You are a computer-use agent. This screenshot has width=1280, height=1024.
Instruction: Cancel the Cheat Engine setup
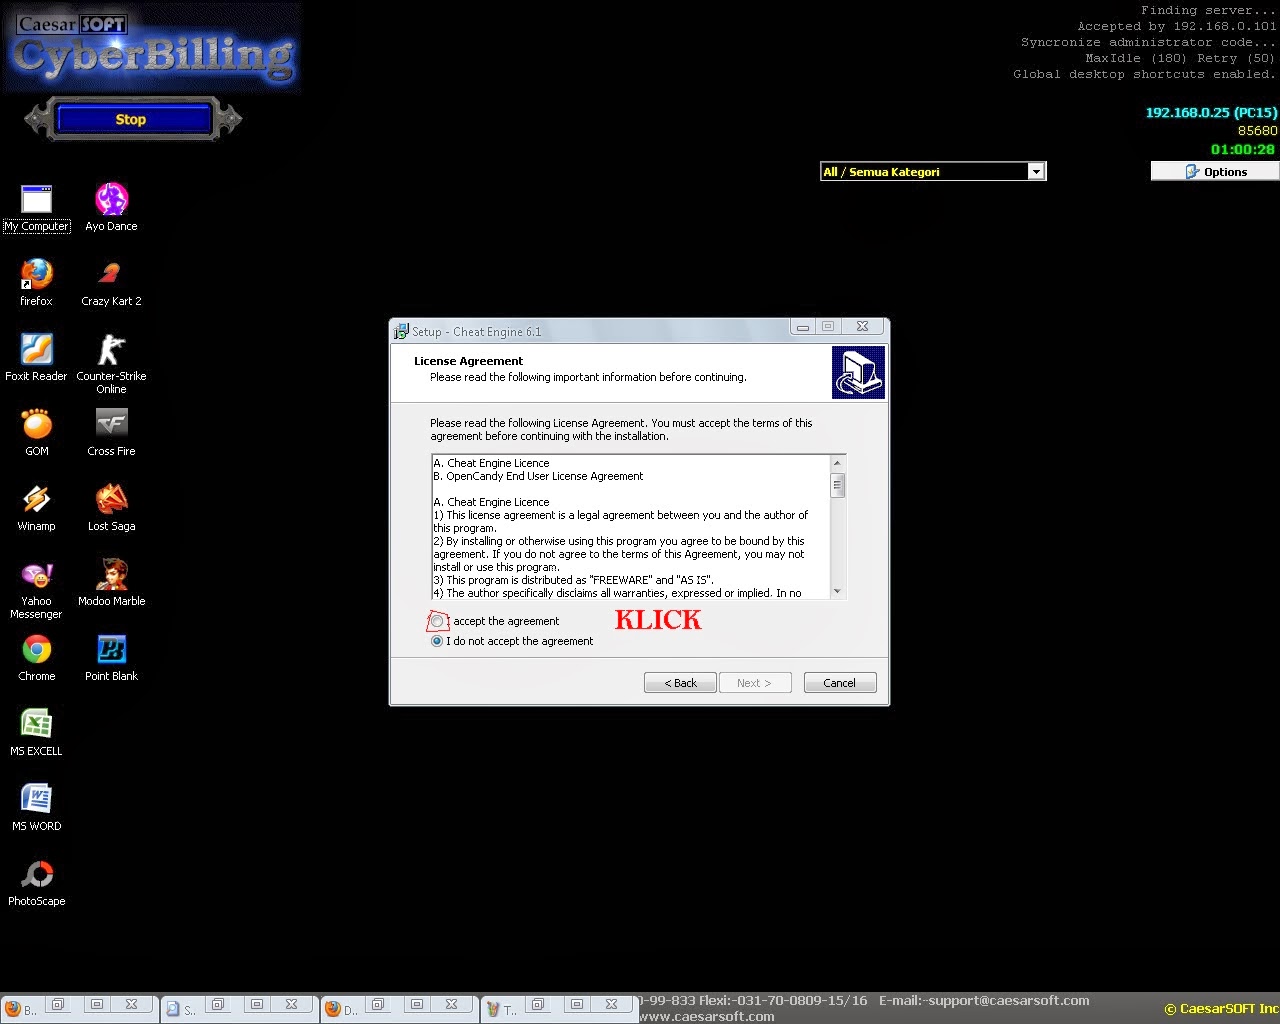click(x=839, y=682)
